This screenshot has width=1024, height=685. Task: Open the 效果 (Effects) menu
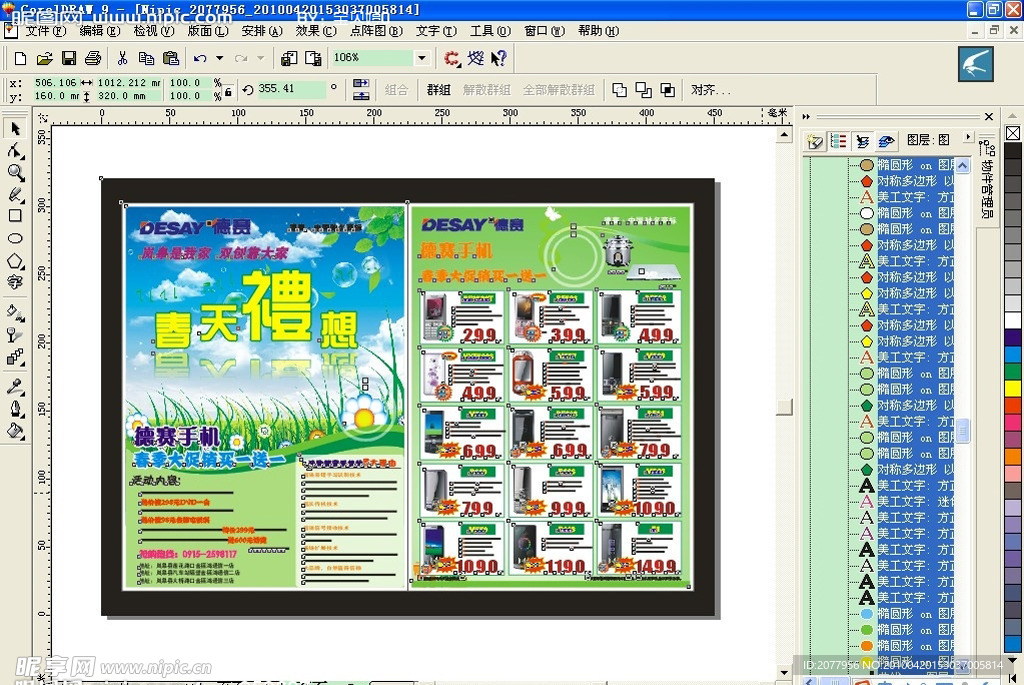pos(315,31)
